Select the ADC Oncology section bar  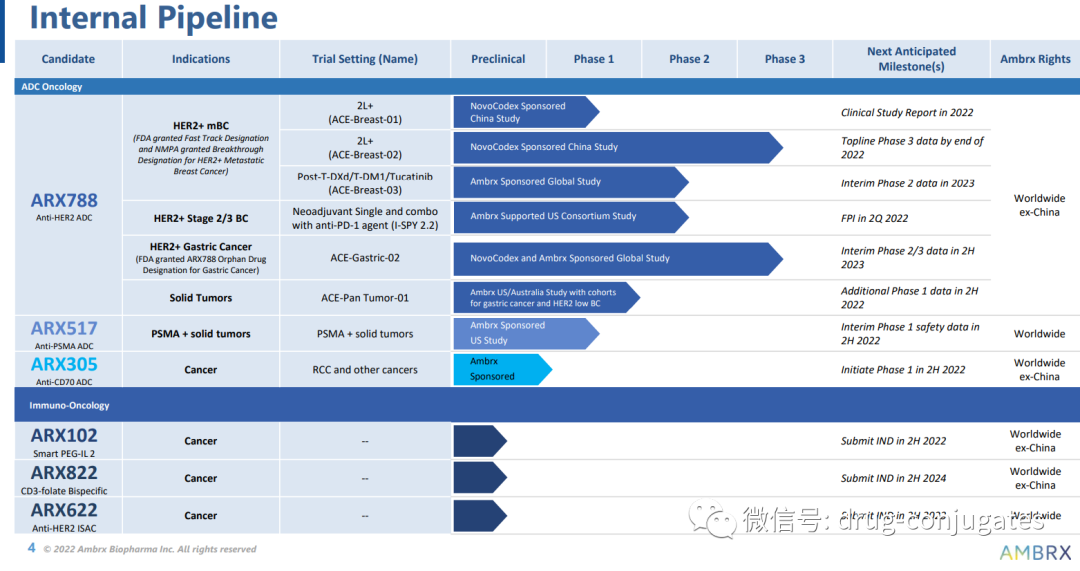point(547,87)
